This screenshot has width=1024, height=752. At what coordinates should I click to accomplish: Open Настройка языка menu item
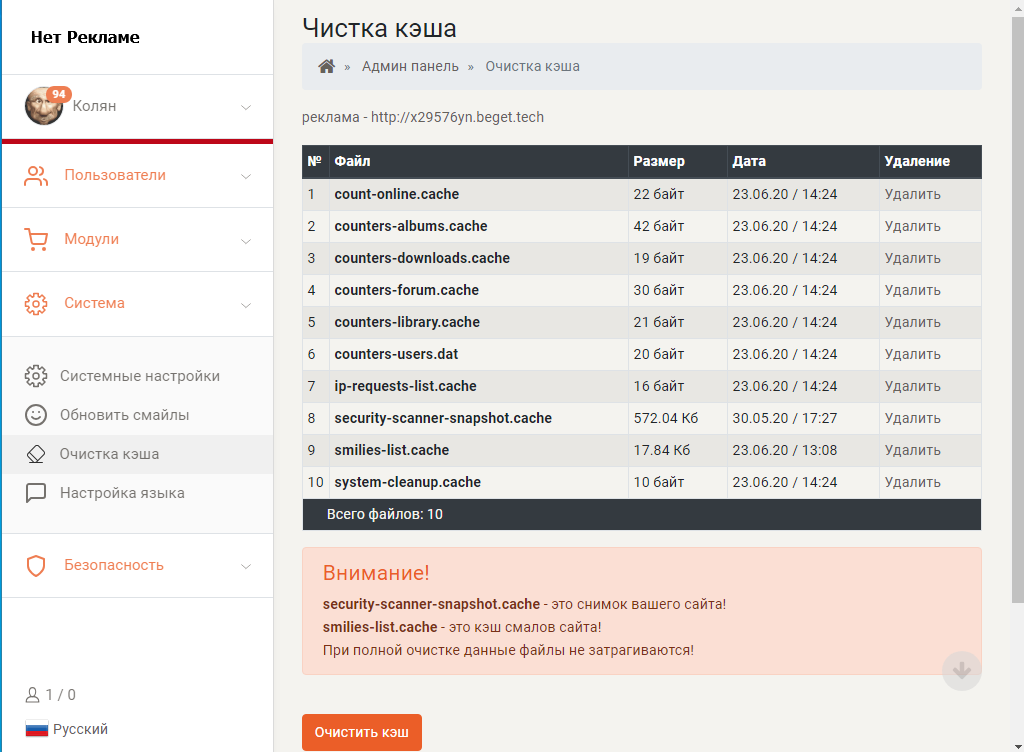122,493
